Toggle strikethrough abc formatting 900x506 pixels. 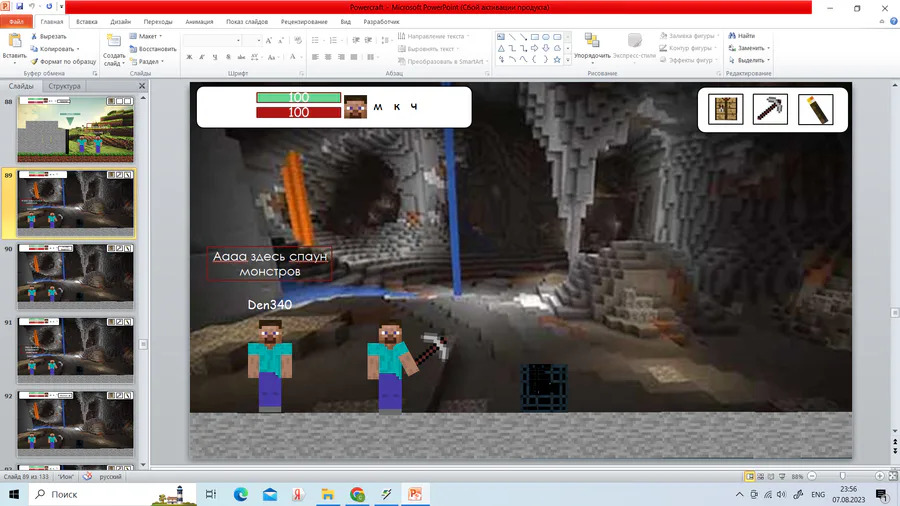[x=241, y=57]
